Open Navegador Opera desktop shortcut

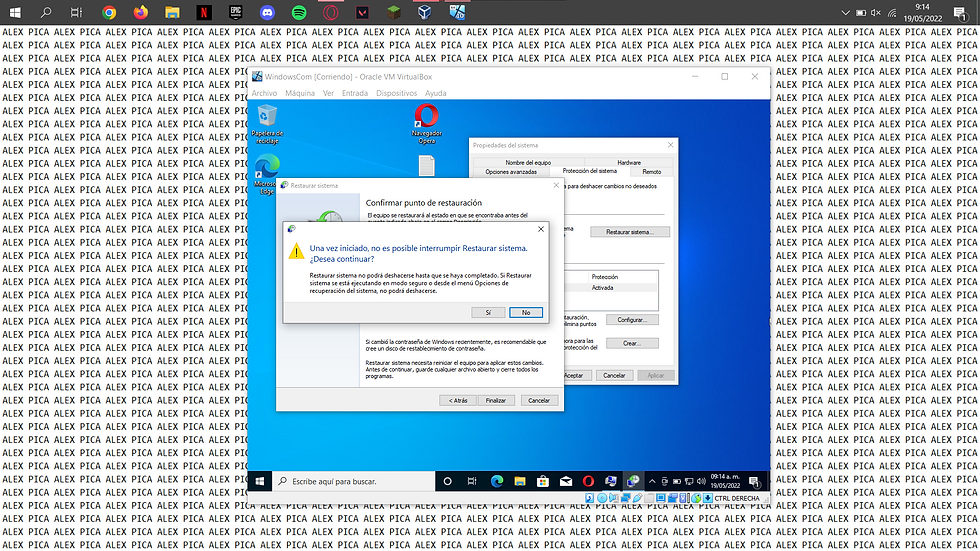tap(426, 124)
